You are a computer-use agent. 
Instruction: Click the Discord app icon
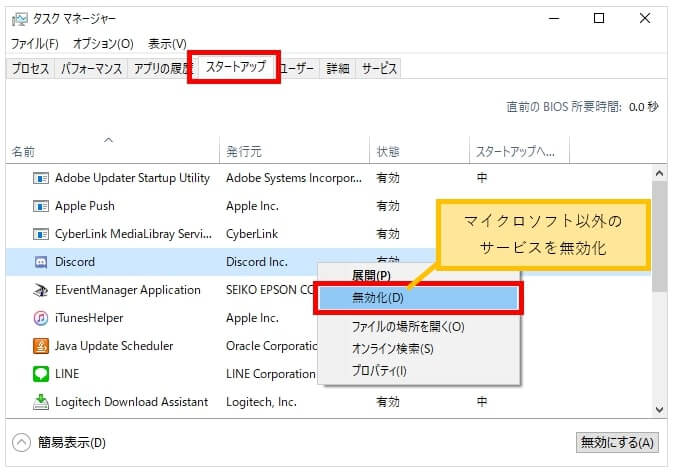click(41, 262)
